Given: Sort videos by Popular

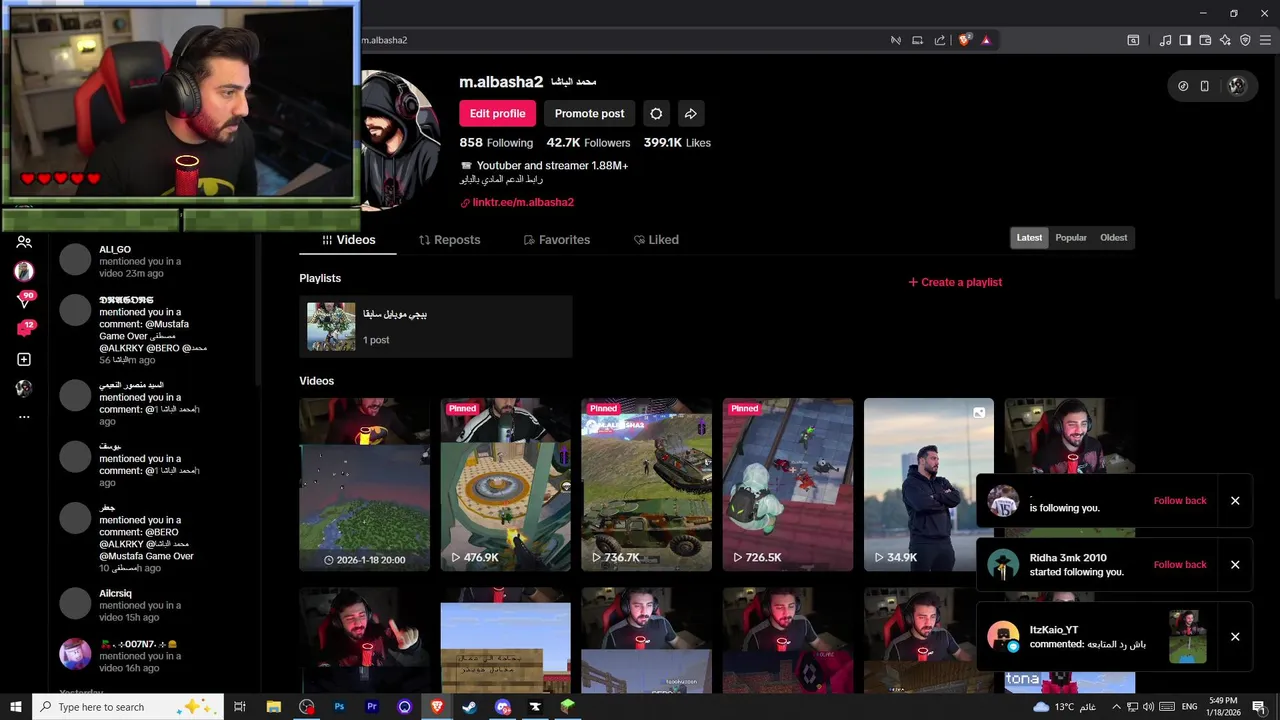Looking at the screenshot, I should point(1071,238).
